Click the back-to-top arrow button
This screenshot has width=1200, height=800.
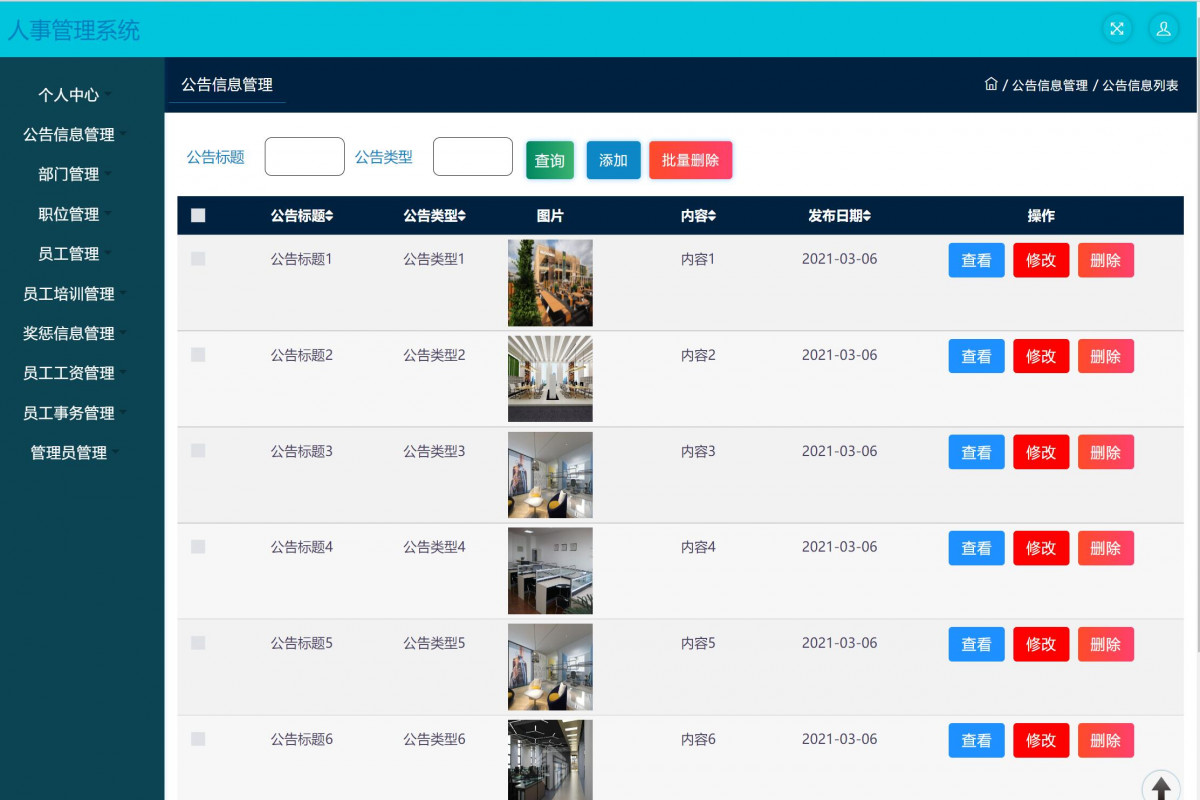(1161, 785)
